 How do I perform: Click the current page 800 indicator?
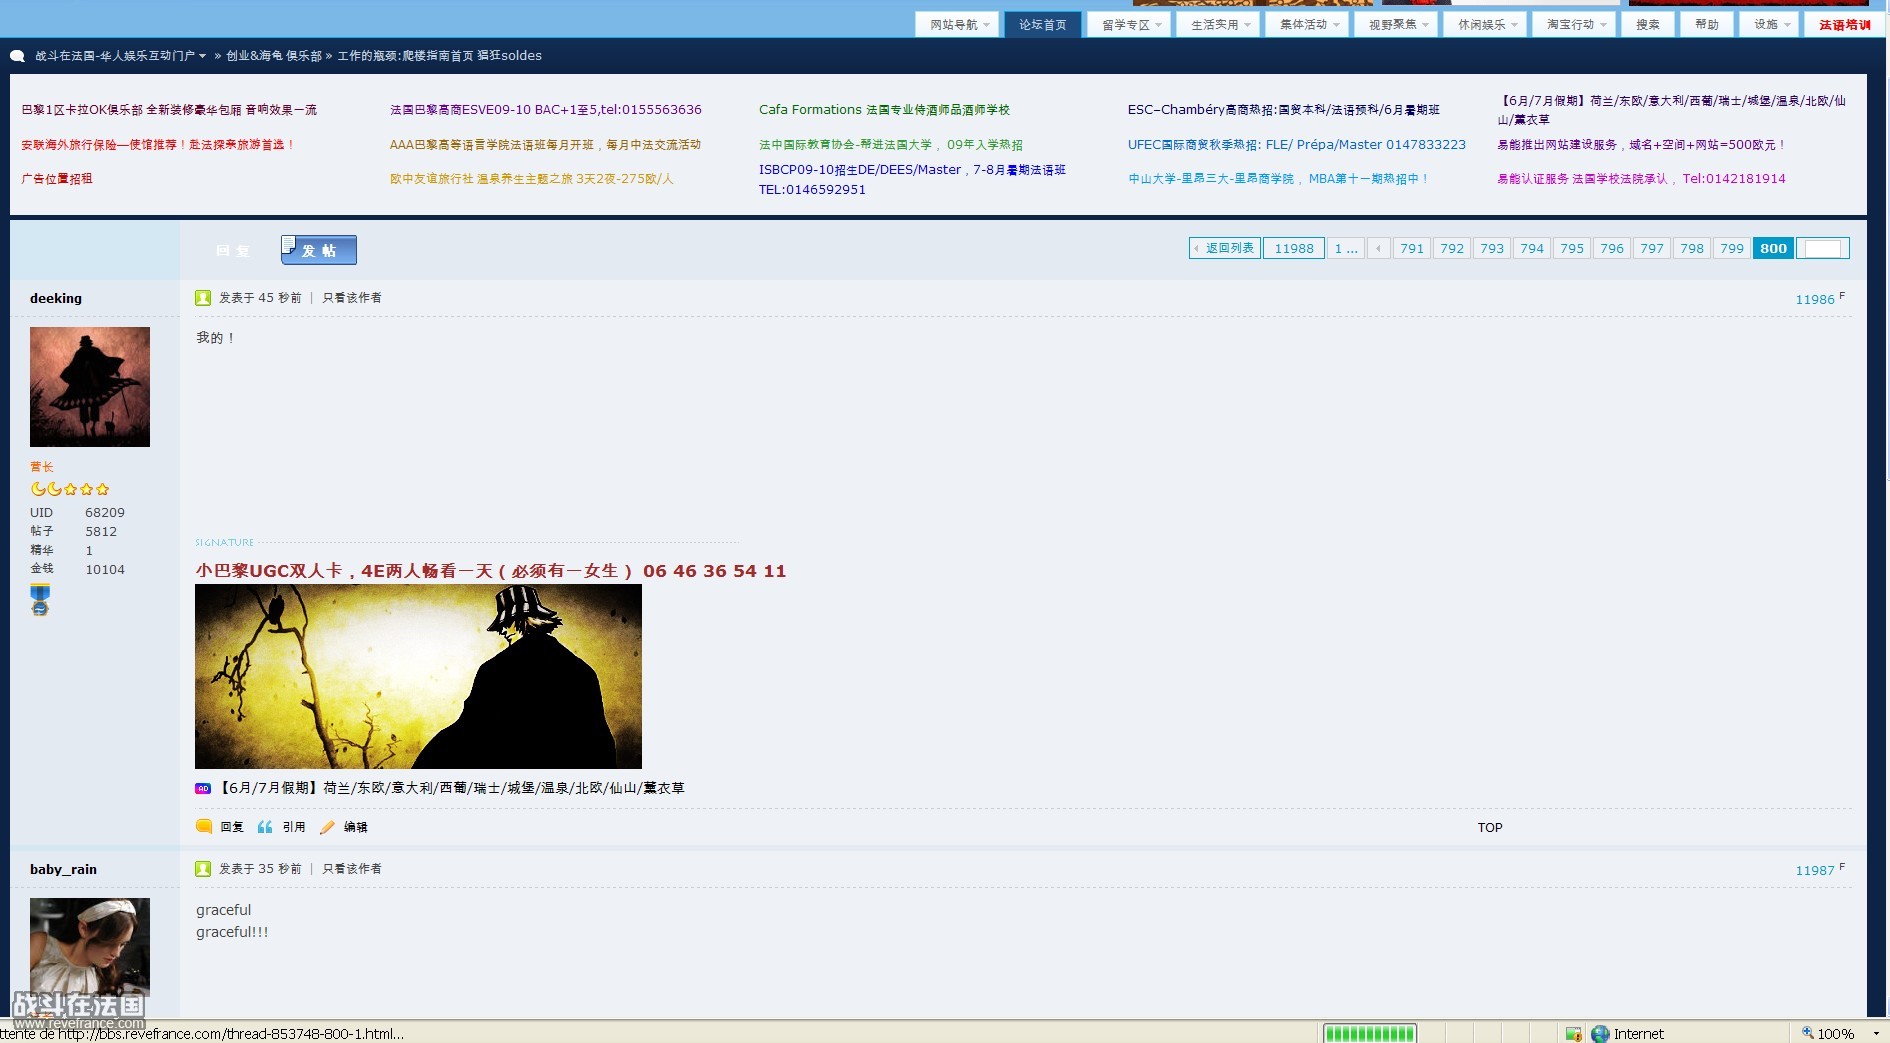(1773, 248)
